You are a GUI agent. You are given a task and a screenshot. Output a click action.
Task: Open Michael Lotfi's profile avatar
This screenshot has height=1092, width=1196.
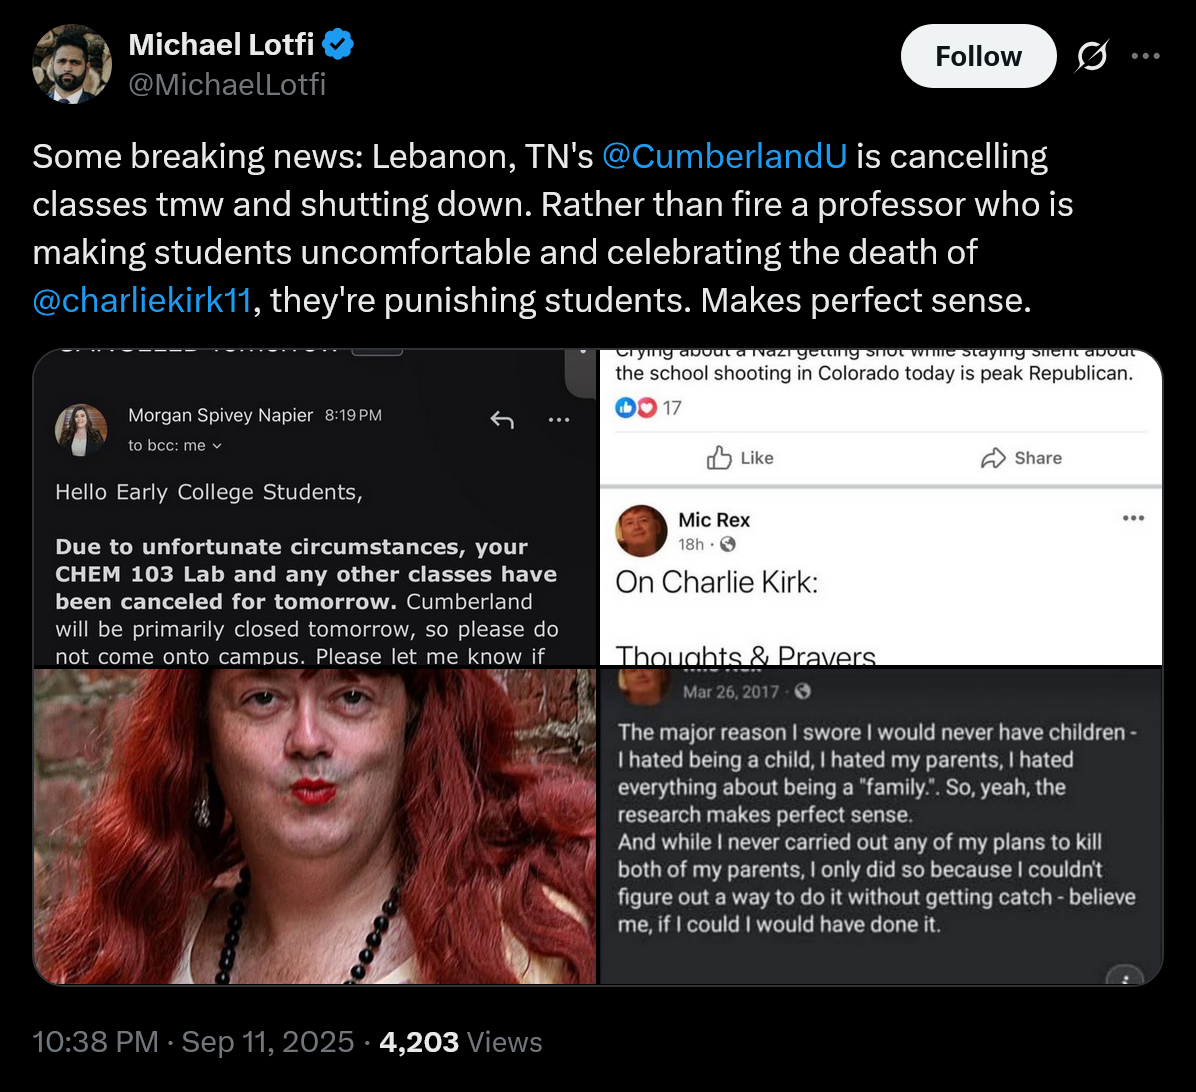coord(71,64)
